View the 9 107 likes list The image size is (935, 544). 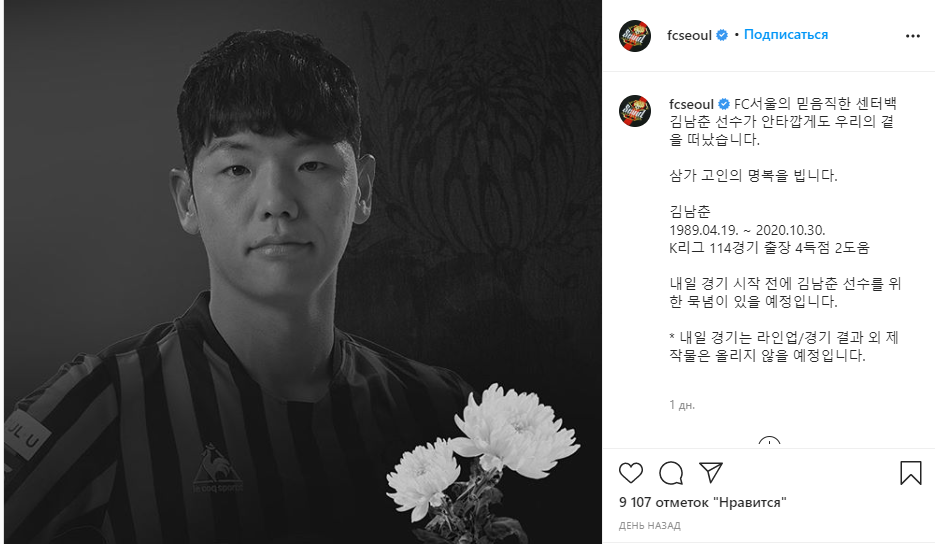pos(702,502)
